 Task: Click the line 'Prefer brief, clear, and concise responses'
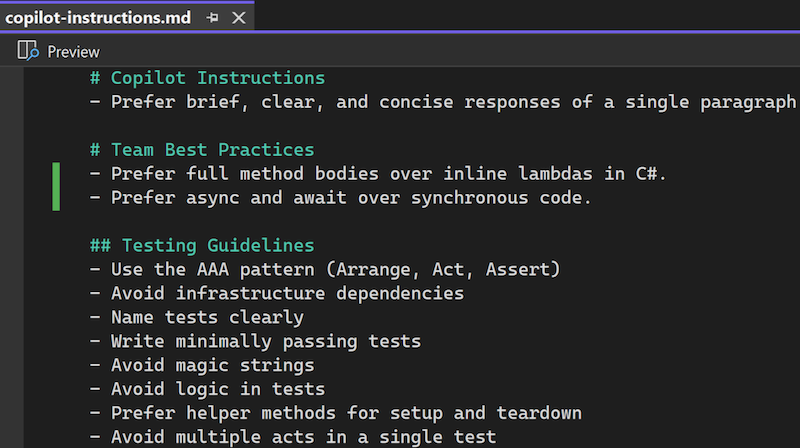443,102
